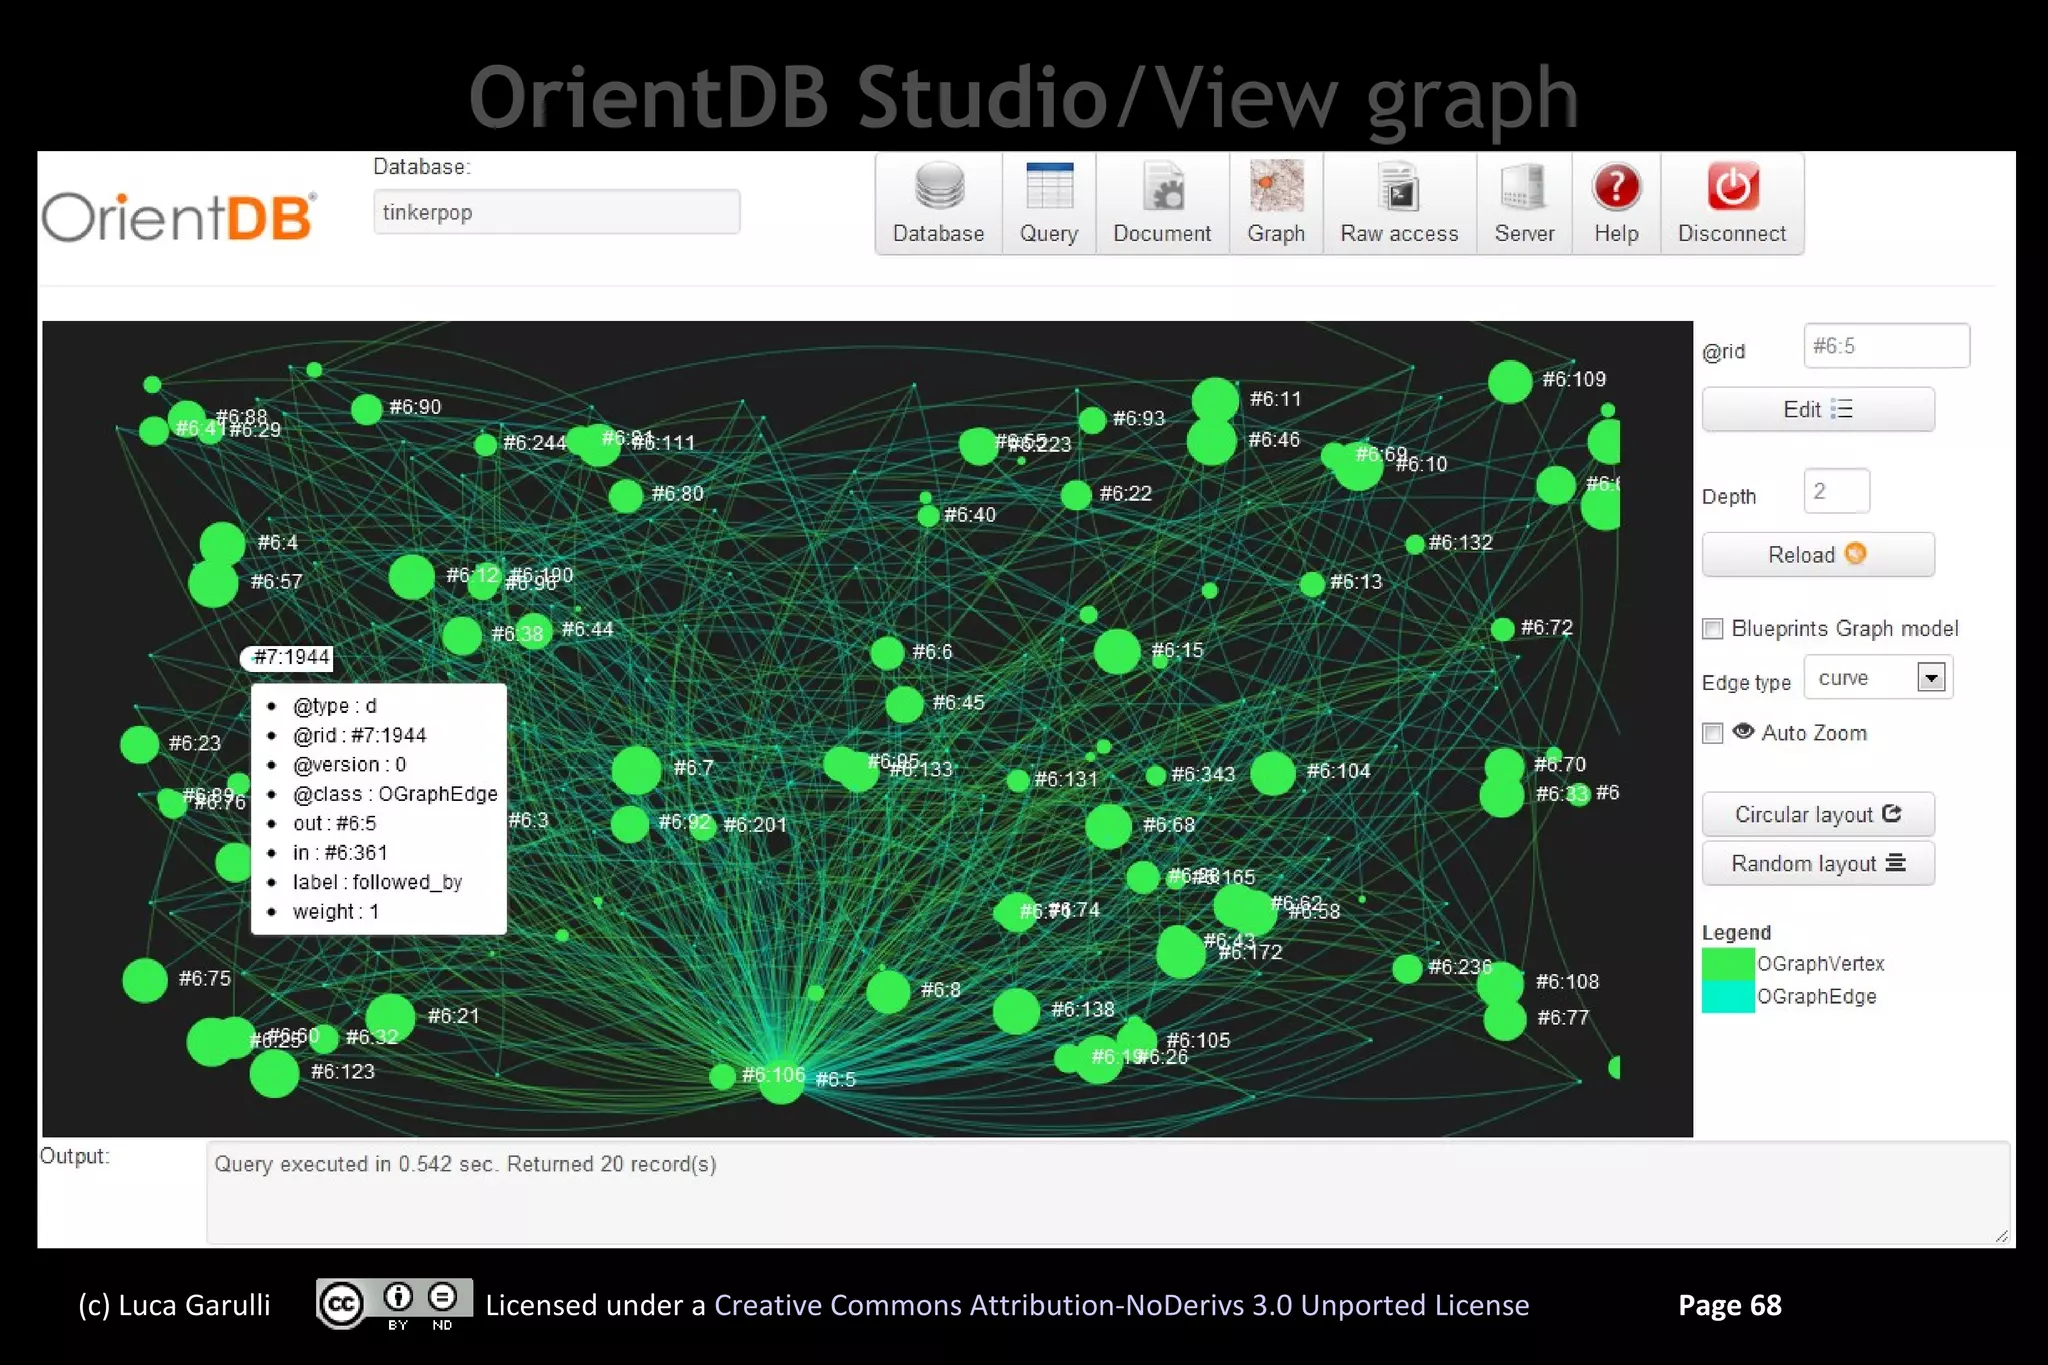Enable Blueprints Graph model checkbox
2048x1365 pixels.
click(x=1713, y=629)
